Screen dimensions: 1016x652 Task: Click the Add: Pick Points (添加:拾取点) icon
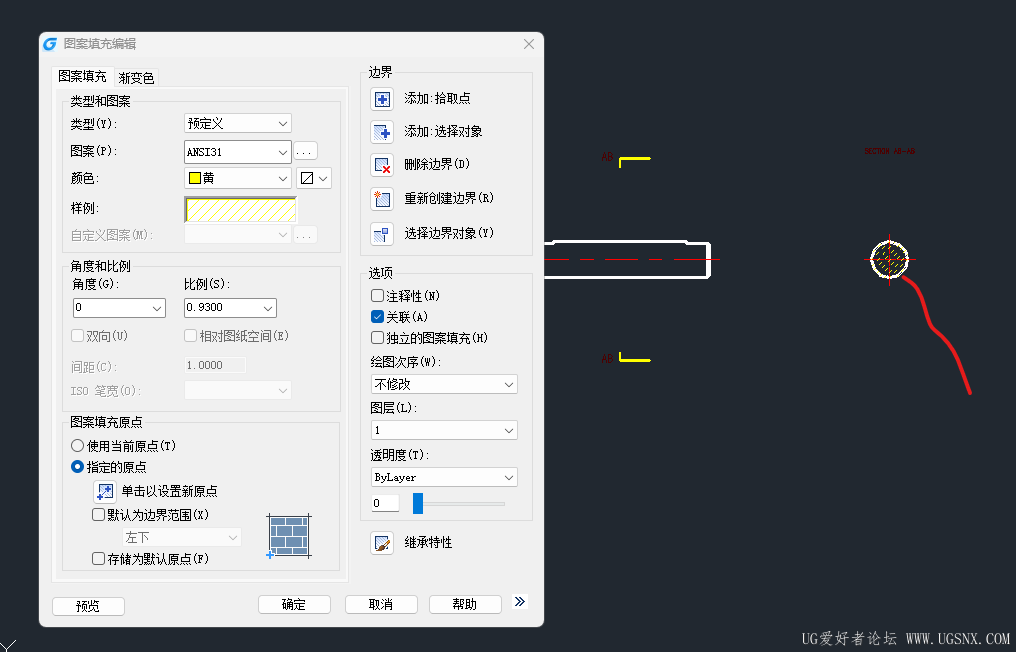click(382, 99)
